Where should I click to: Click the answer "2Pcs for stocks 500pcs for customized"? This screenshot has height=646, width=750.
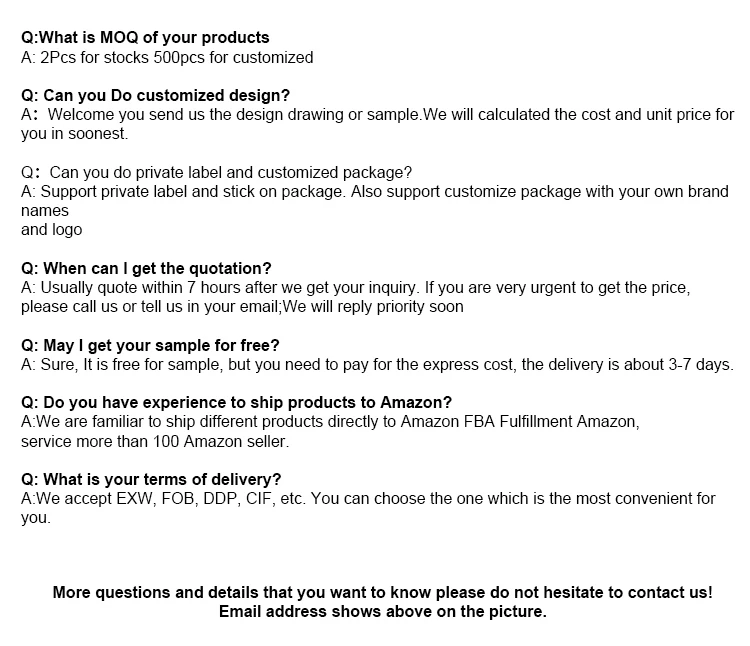[x=167, y=57]
